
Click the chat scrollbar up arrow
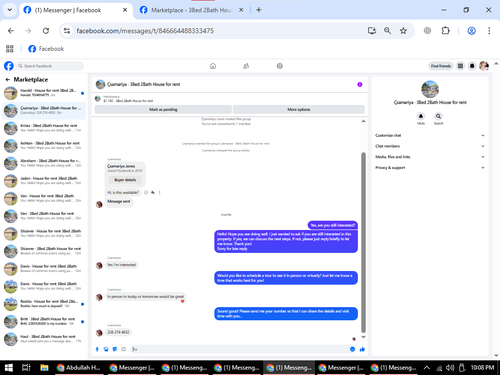(363, 121)
